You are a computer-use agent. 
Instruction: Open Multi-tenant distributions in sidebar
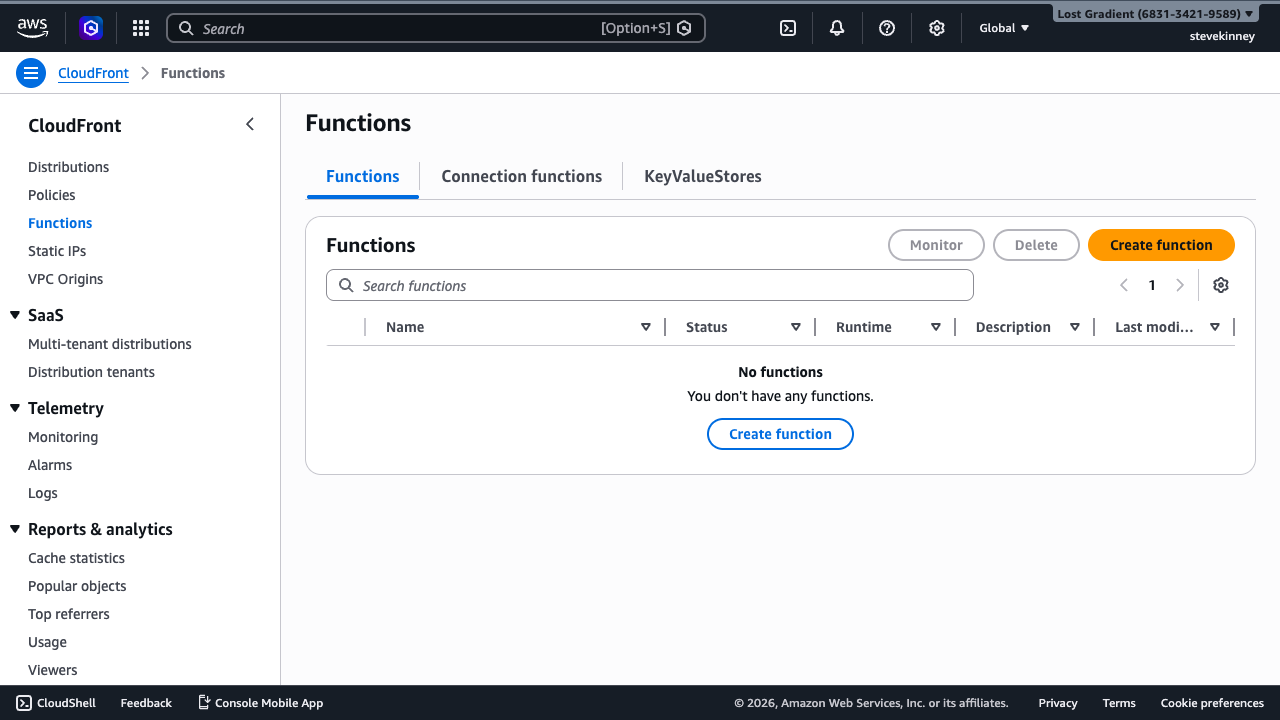click(110, 344)
